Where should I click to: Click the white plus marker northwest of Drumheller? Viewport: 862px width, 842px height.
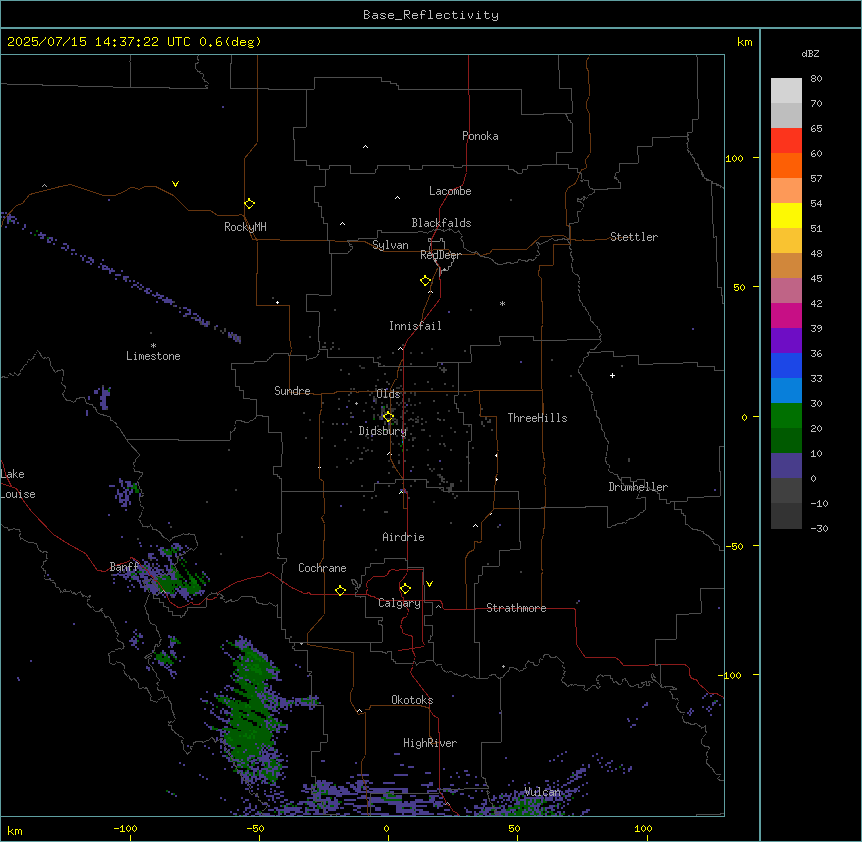pyautogui.click(x=612, y=375)
